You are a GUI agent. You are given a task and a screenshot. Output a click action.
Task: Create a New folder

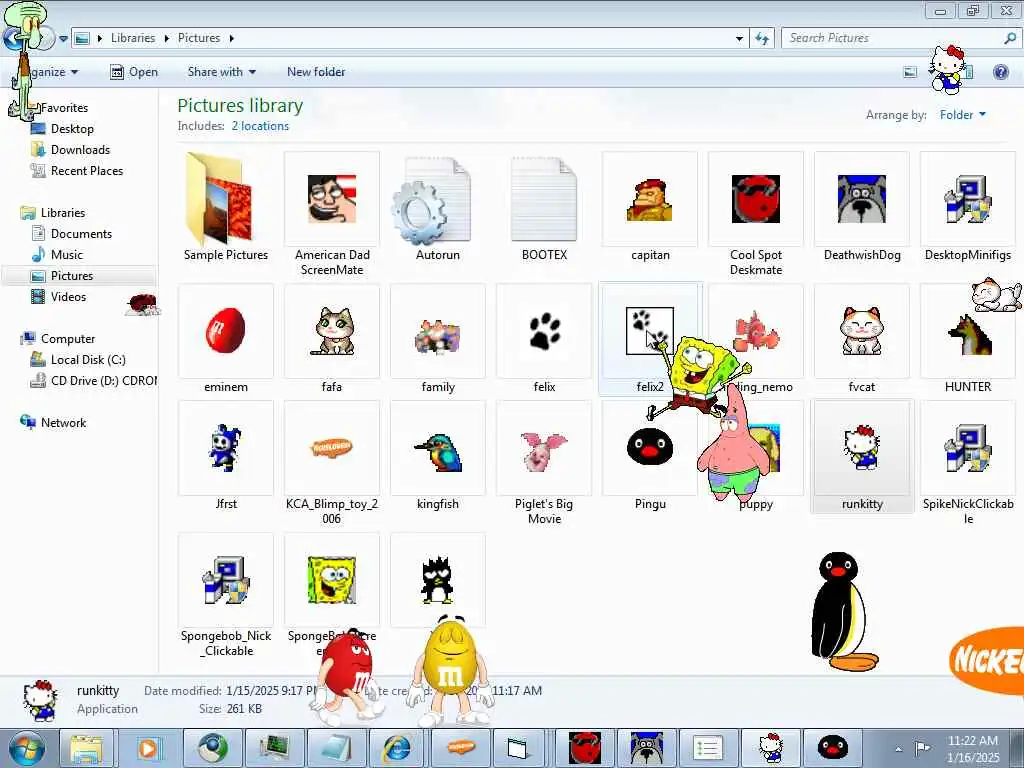pos(316,72)
